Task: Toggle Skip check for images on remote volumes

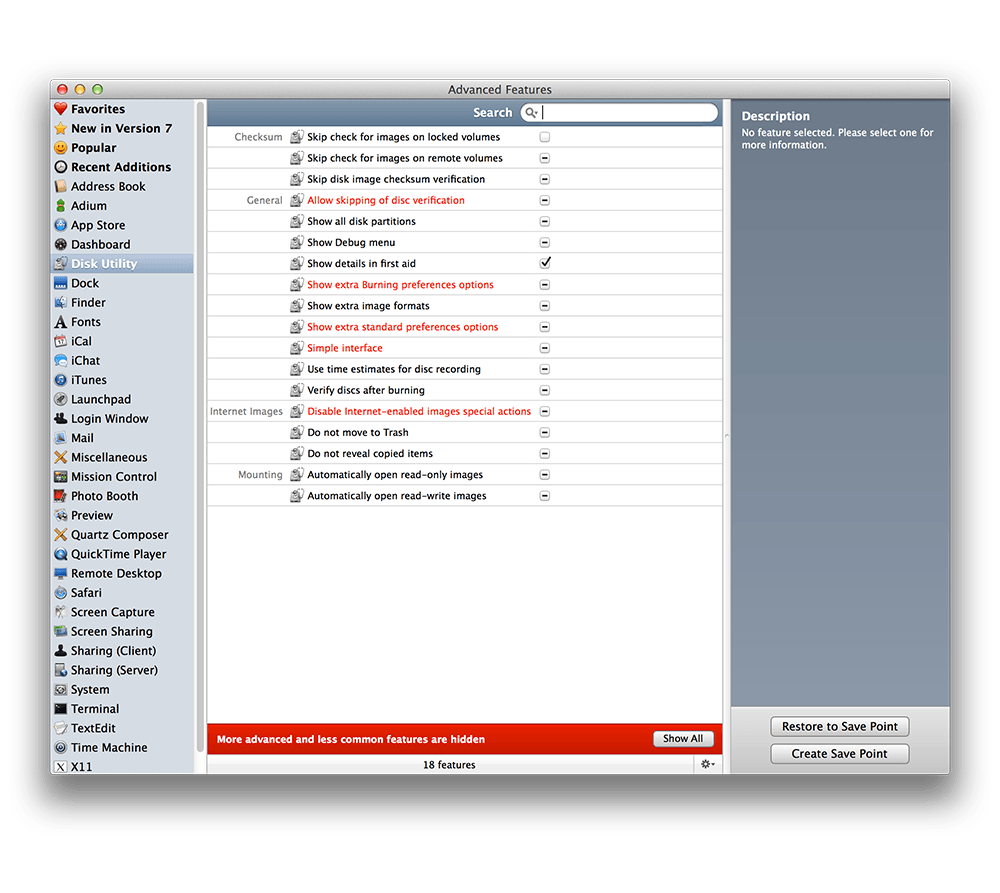Action: [x=545, y=158]
